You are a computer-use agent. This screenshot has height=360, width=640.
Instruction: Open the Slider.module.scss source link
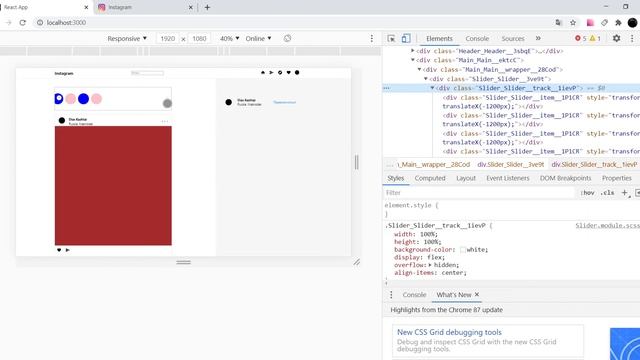click(x=608, y=225)
